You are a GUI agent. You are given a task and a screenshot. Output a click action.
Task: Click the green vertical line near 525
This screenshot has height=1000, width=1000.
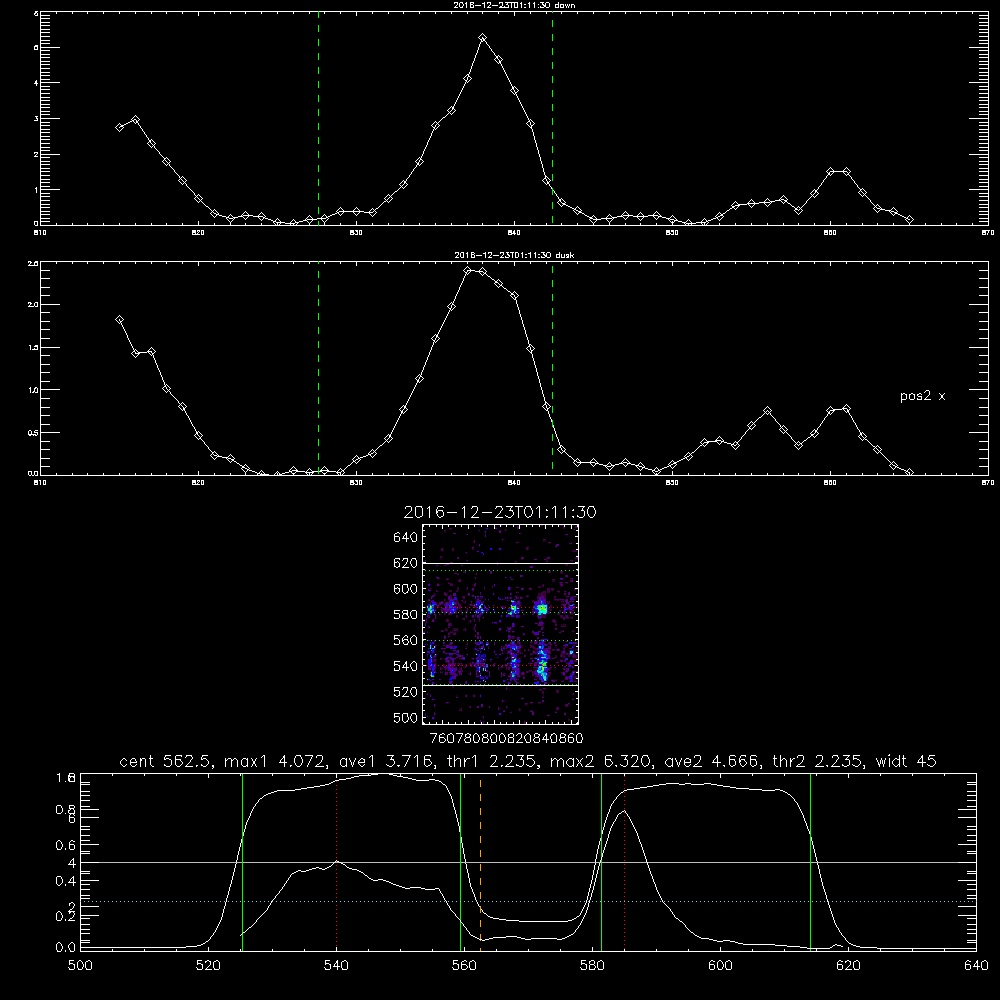[x=242, y=862]
